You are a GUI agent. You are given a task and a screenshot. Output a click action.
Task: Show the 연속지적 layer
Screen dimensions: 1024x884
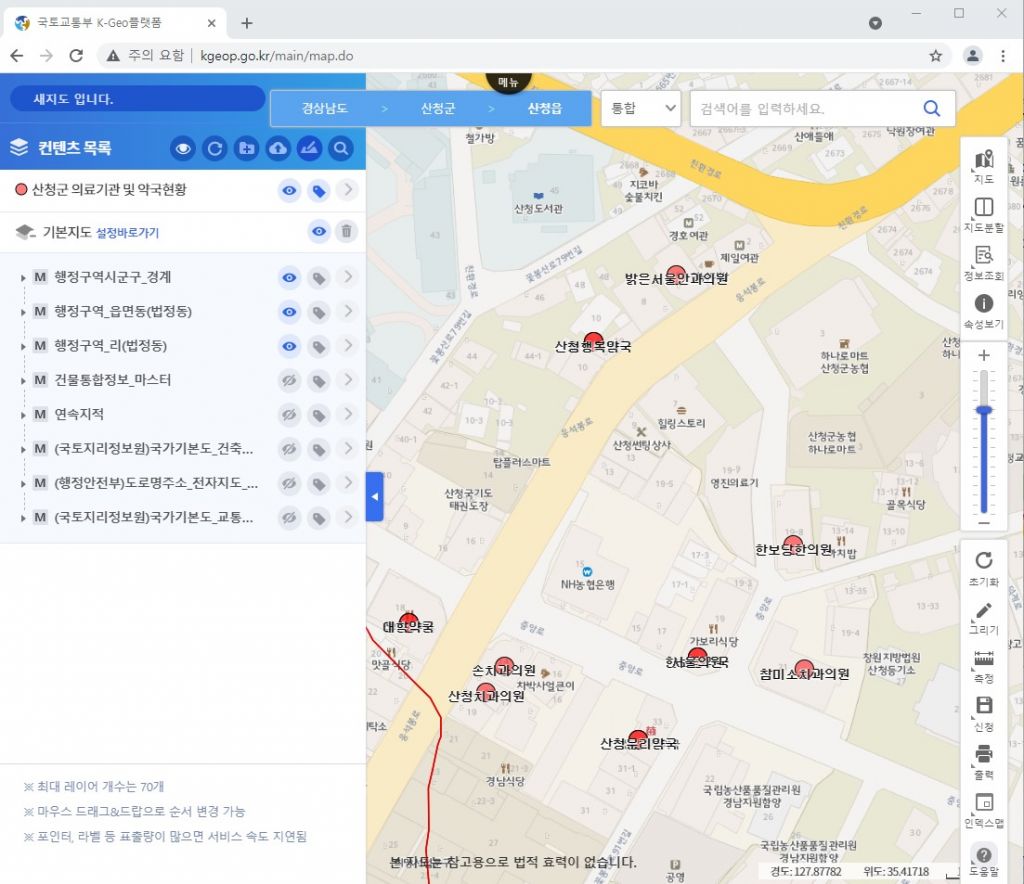pos(289,414)
